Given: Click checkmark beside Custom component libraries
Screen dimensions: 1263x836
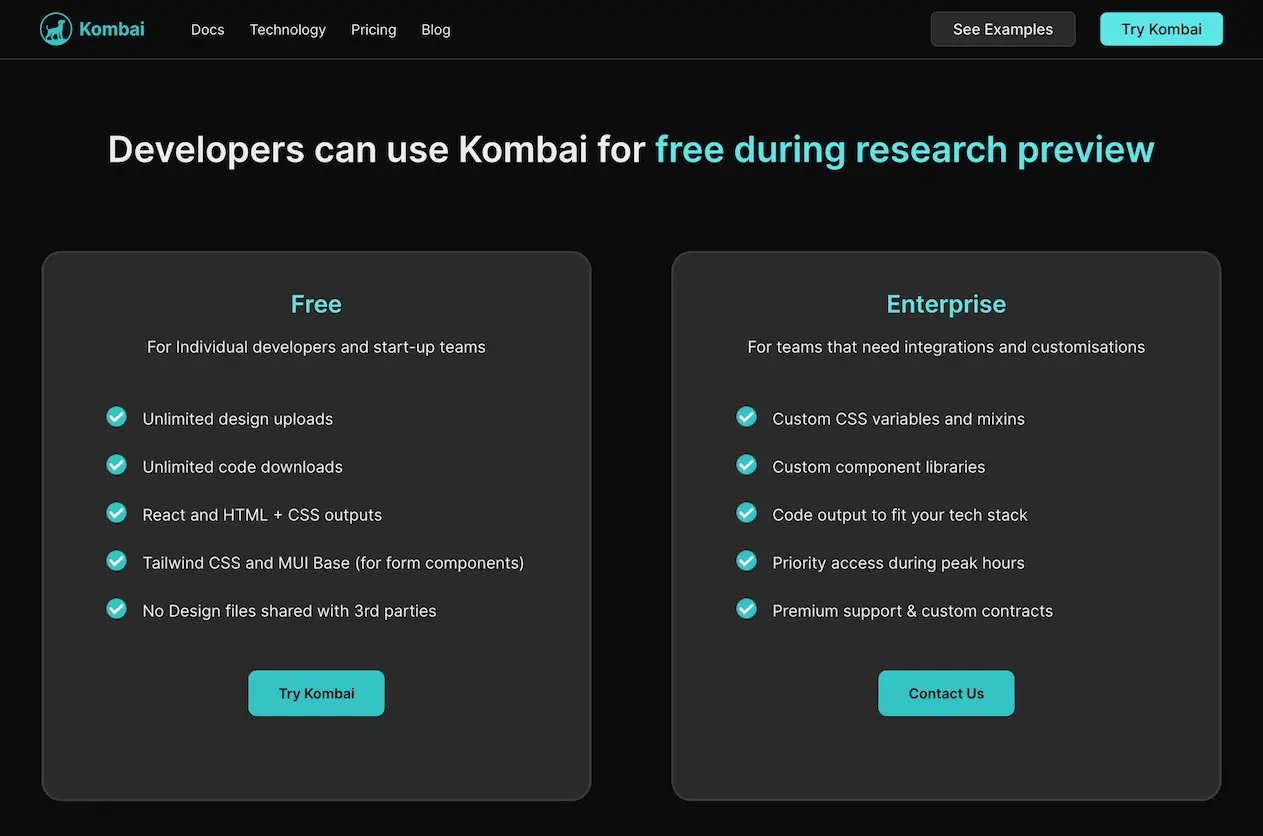Looking at the screenshot, I should pos(746,464).
